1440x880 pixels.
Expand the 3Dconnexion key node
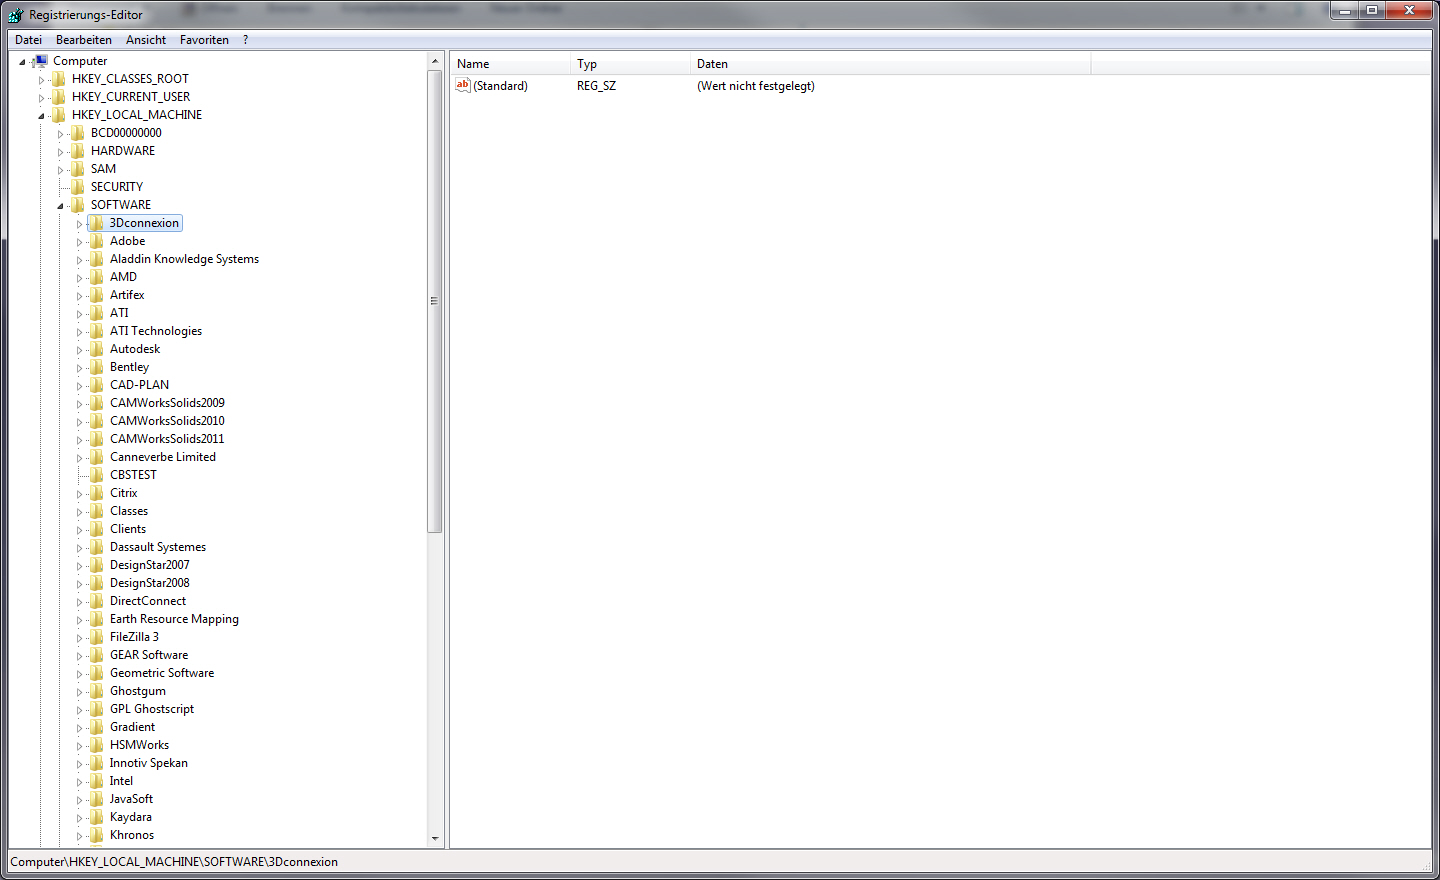pos(79,224)
